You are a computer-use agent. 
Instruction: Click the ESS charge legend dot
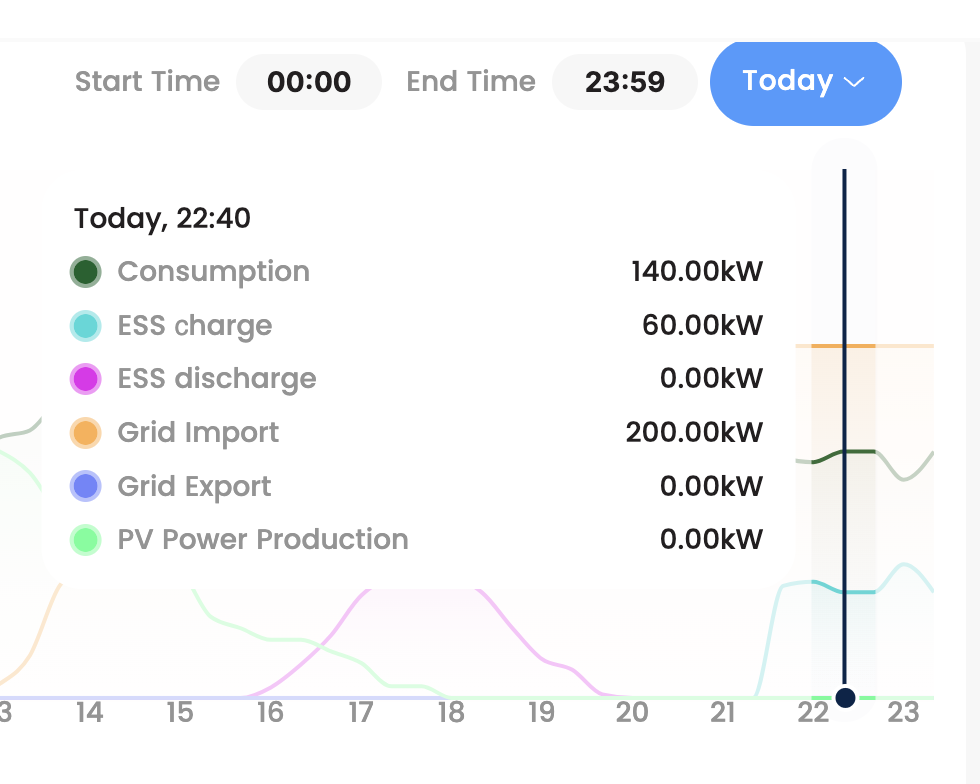pos(85,325)
